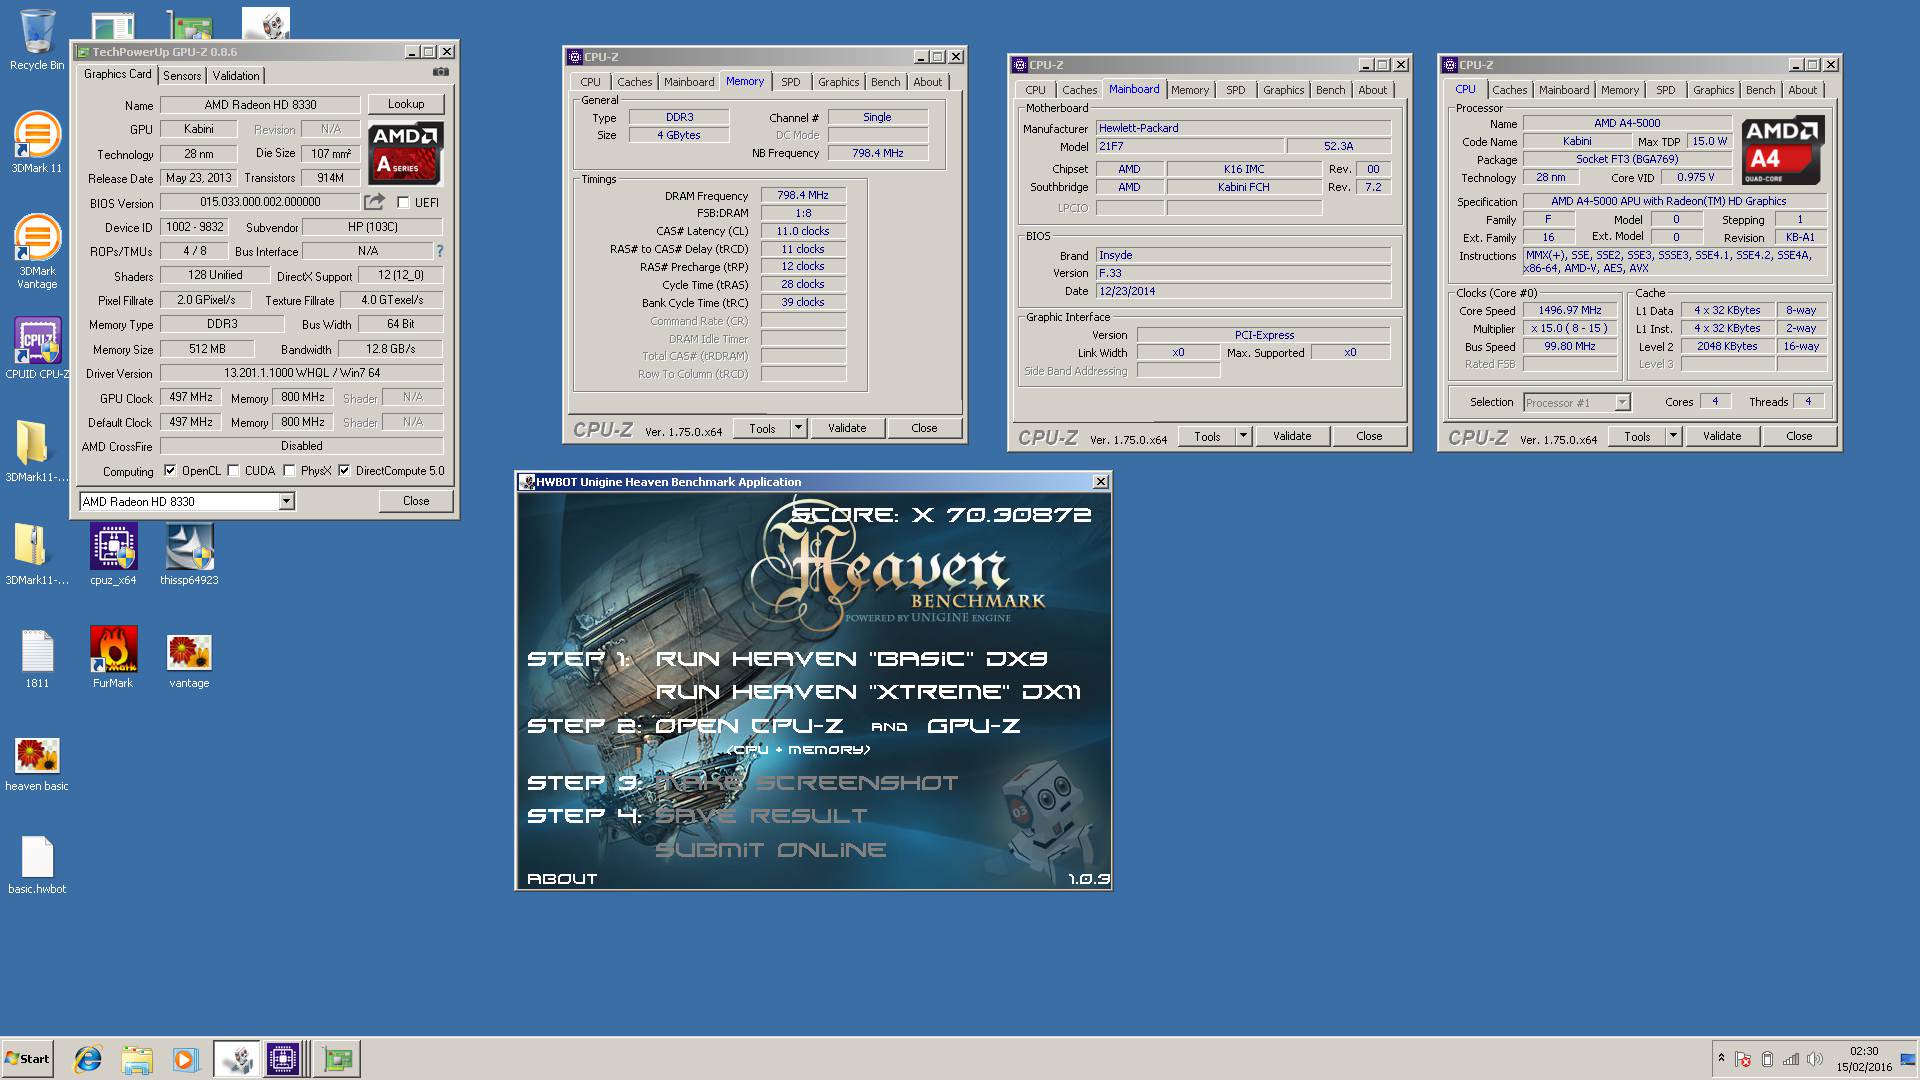Switch to Validation tab in GPU-Z
1920x1080 pixels.
point(236,76)
